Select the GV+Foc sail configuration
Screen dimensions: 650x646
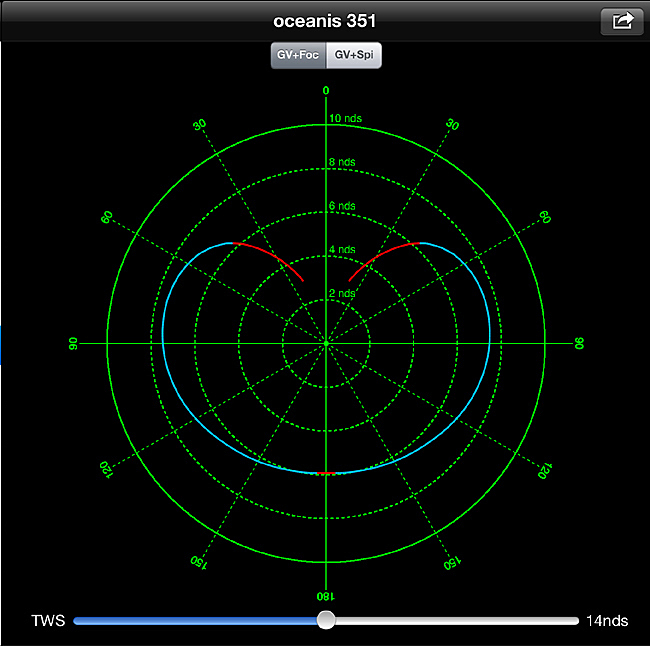298,55
